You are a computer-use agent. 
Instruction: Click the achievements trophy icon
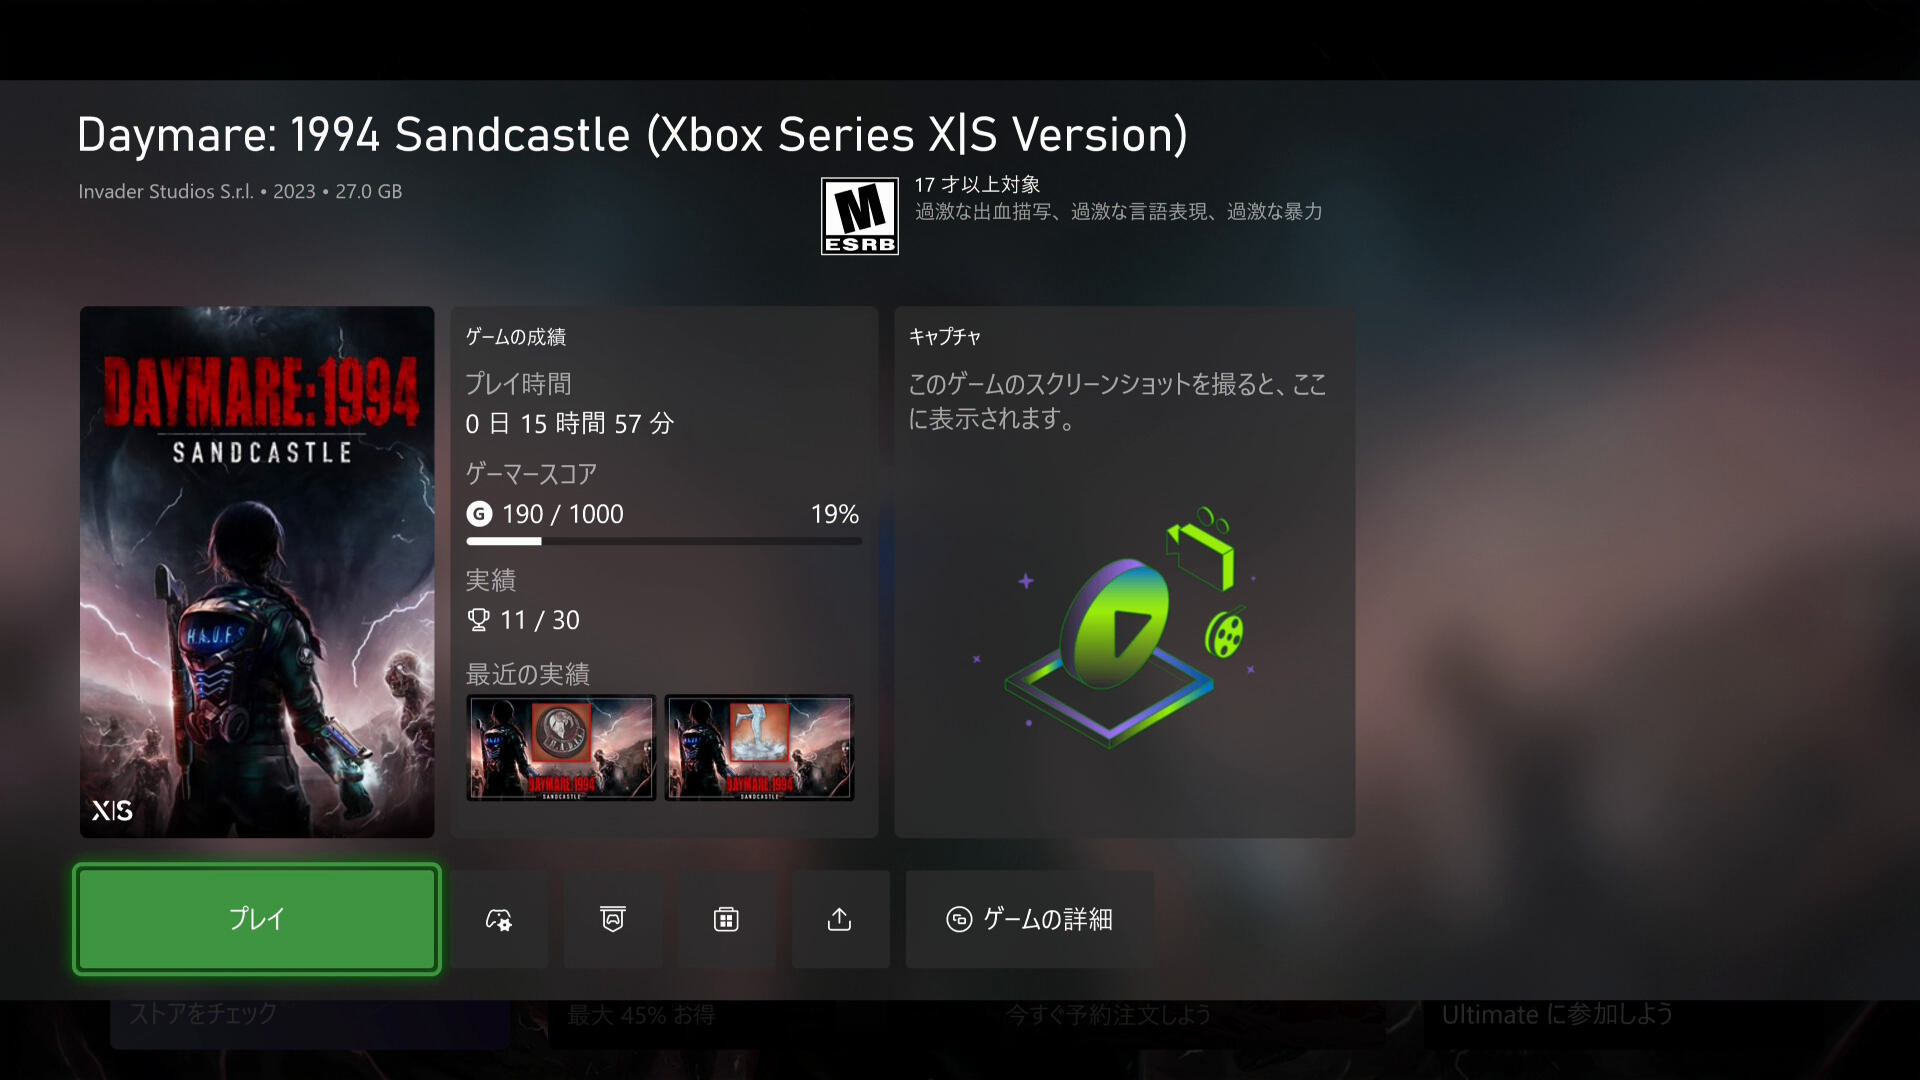click(x=479, y=620)
